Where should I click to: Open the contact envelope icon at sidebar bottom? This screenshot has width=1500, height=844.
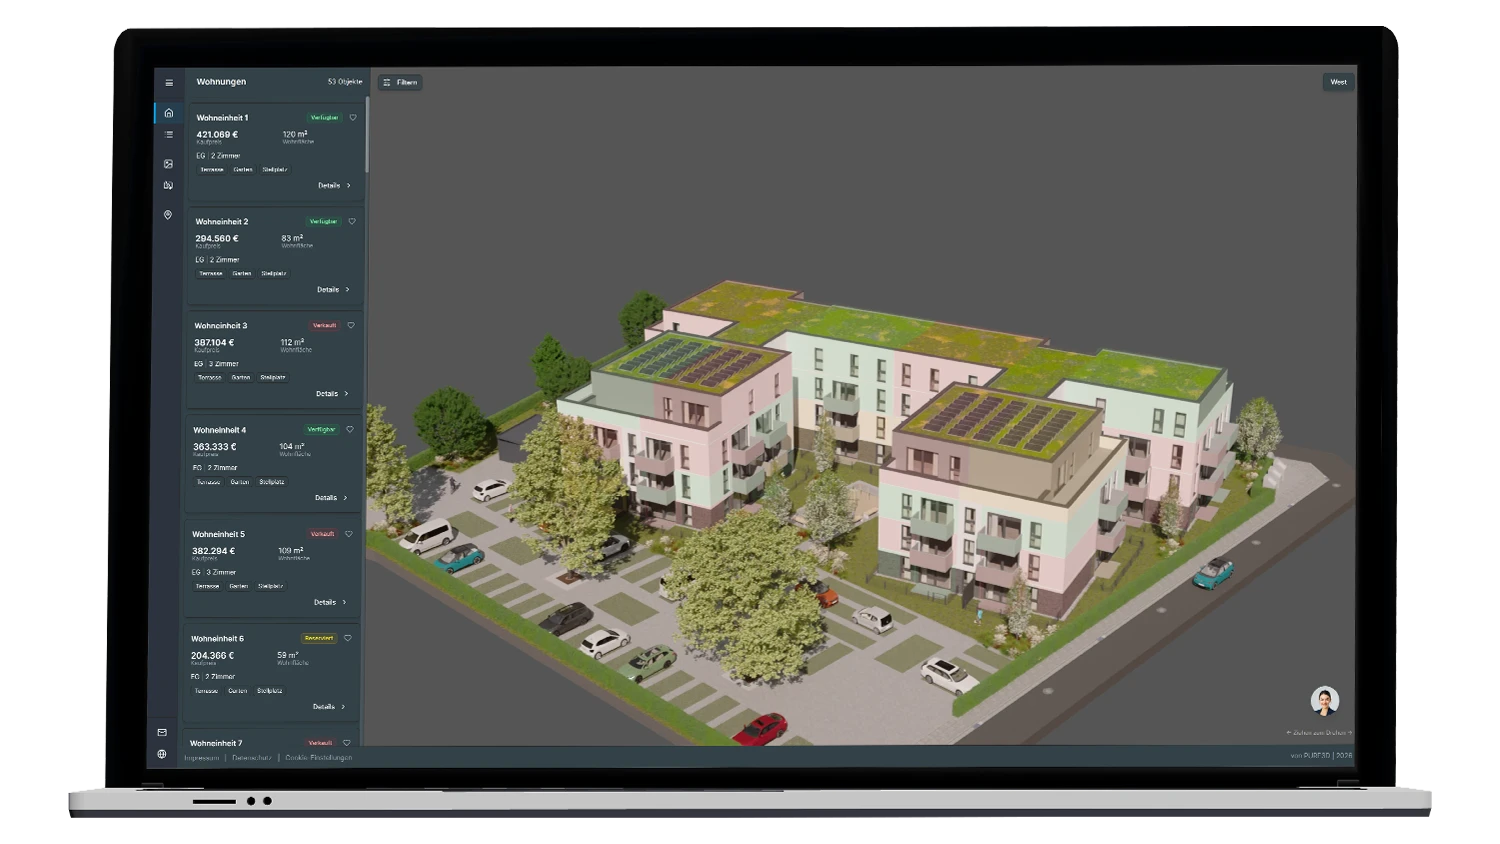(163, 733)
